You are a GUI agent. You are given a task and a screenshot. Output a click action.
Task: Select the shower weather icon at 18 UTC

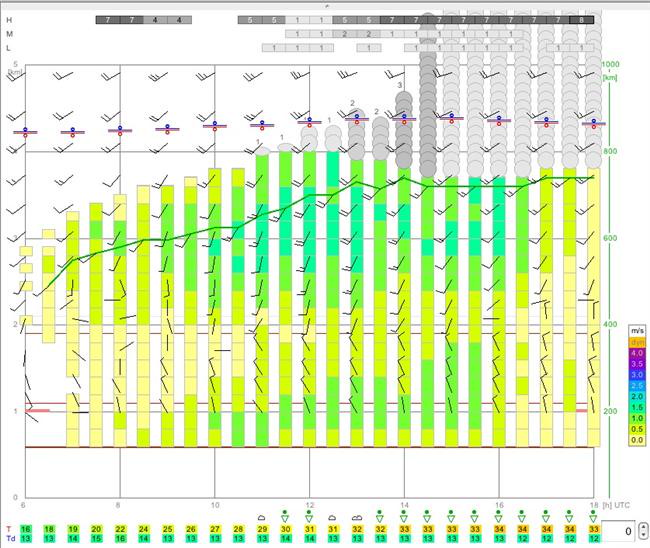pos(593,516)
